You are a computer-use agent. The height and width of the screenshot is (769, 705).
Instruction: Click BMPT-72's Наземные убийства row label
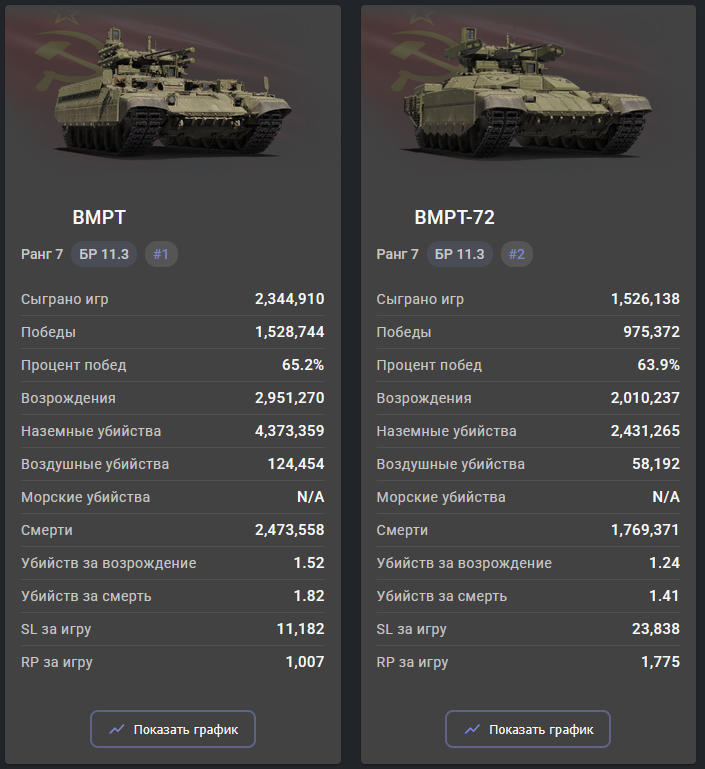coord(446,431)
